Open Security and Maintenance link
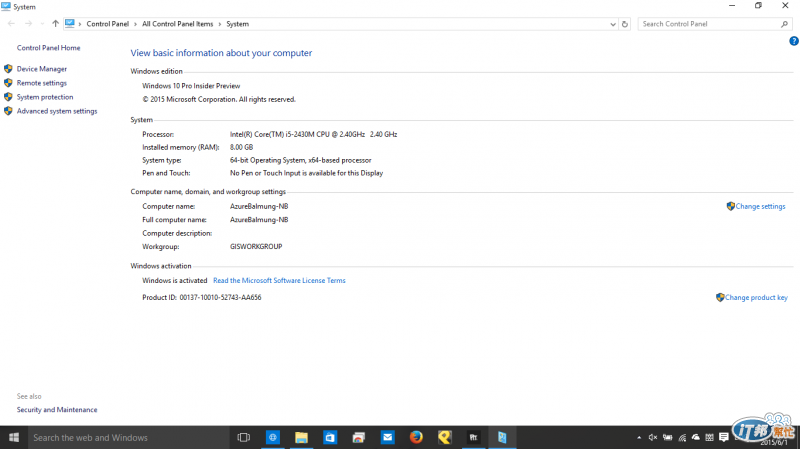800x449 pixels. pos(57,410)
